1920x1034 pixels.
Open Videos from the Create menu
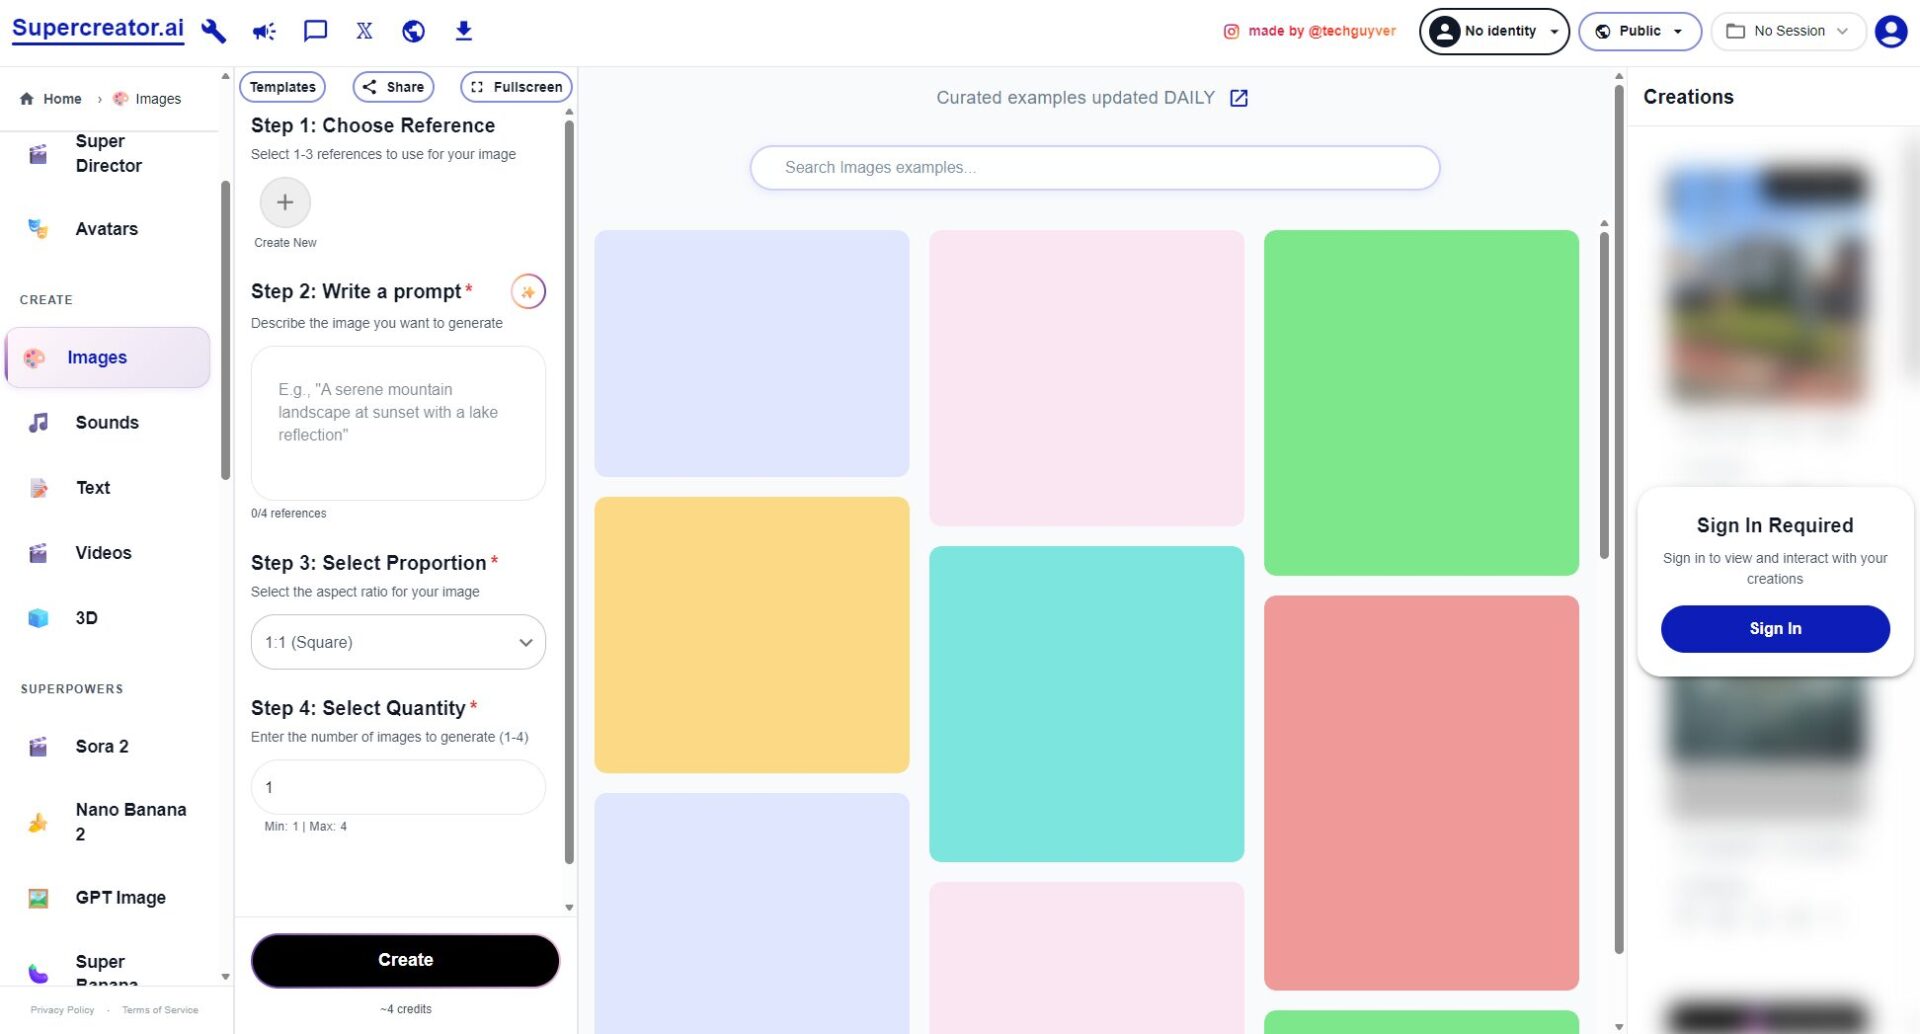103,553
